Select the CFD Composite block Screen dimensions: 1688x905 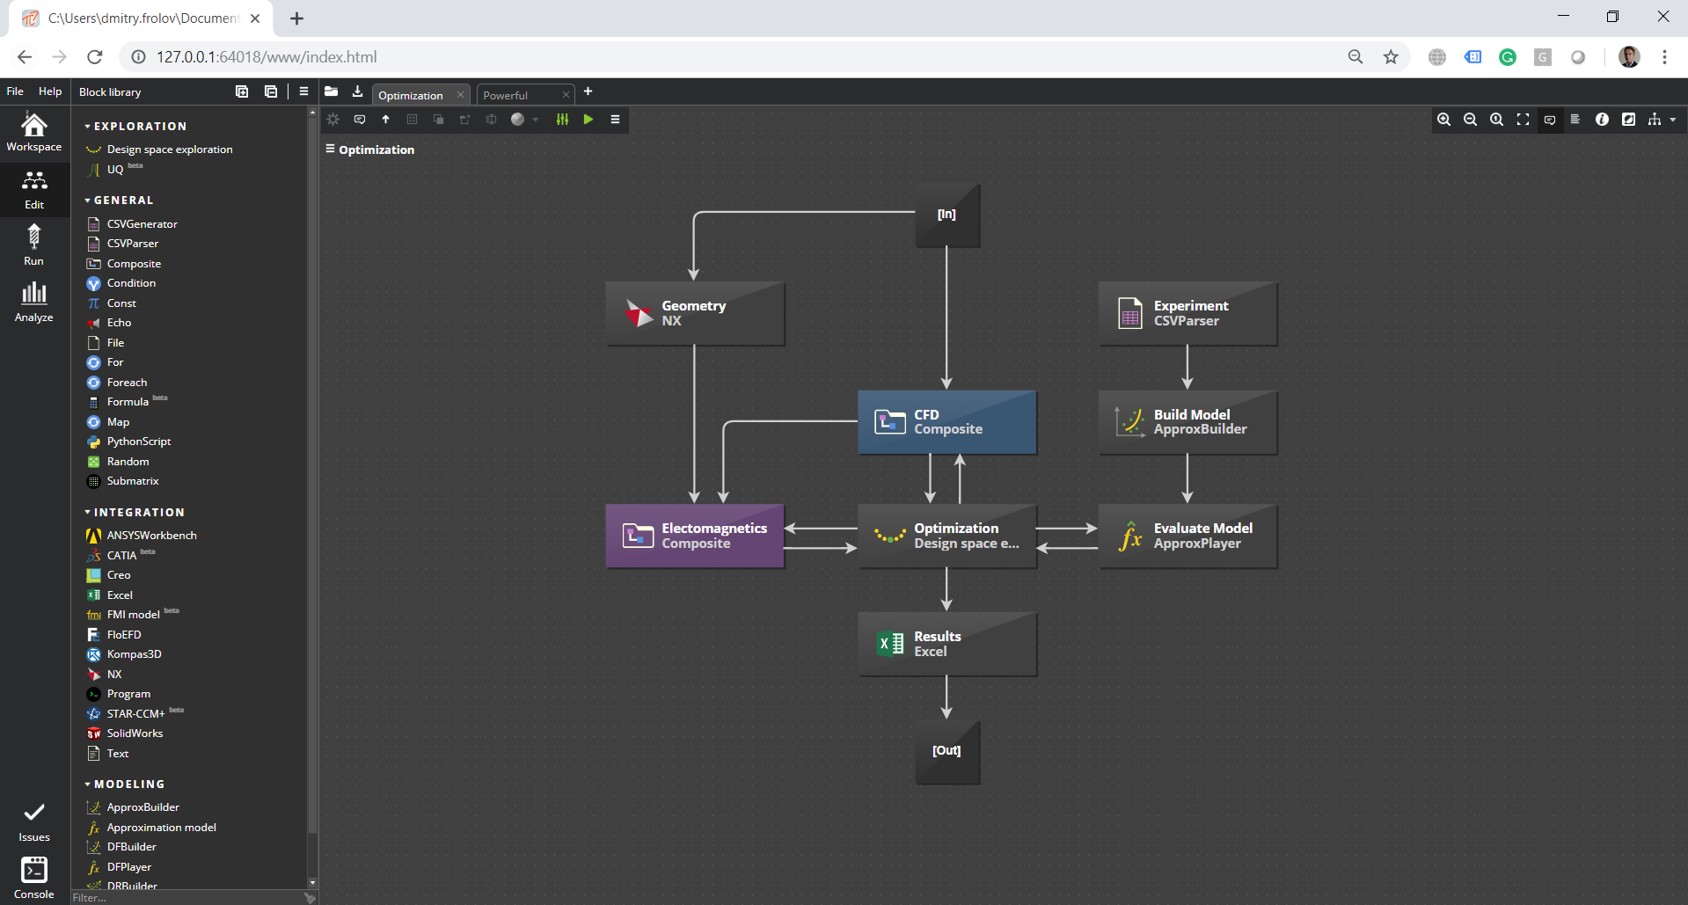(x=947, y=422)
